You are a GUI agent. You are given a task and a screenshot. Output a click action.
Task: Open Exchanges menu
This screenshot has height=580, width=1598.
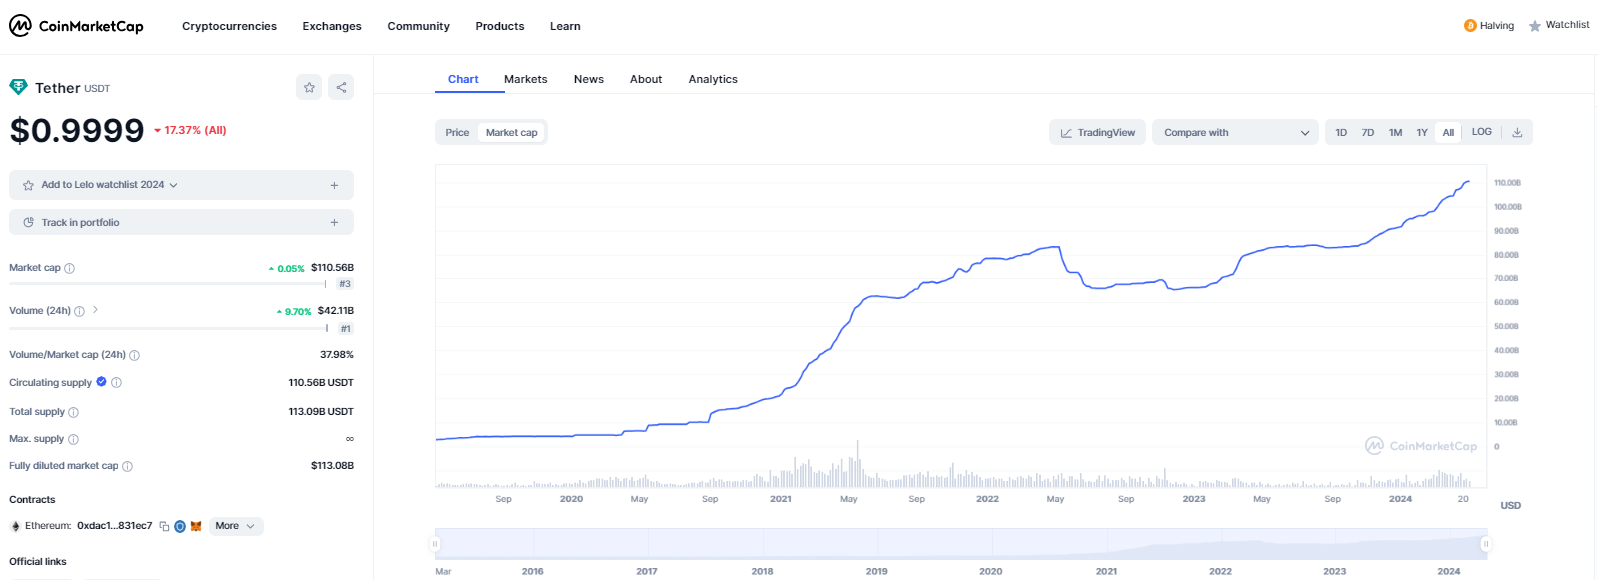[x=332, y=26]
